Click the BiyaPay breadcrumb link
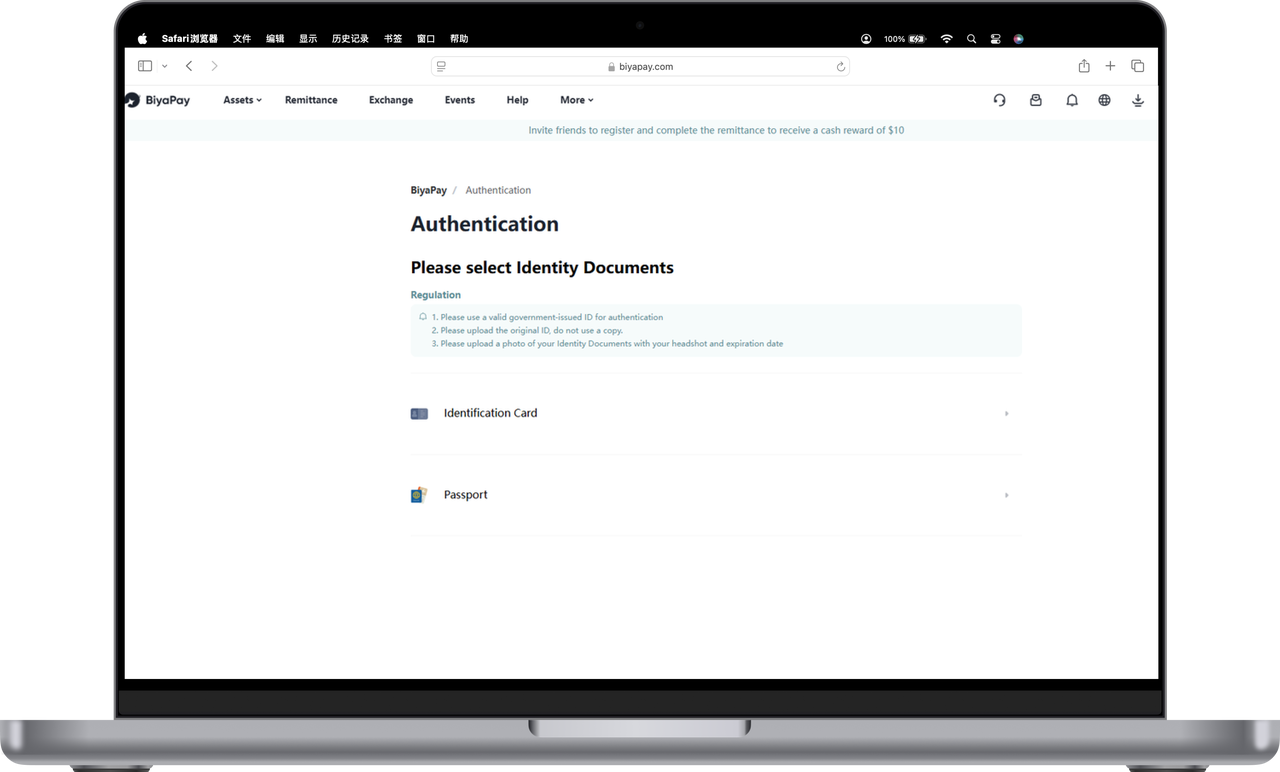Viewport: 1280px width, 772px height. (429, 190)
